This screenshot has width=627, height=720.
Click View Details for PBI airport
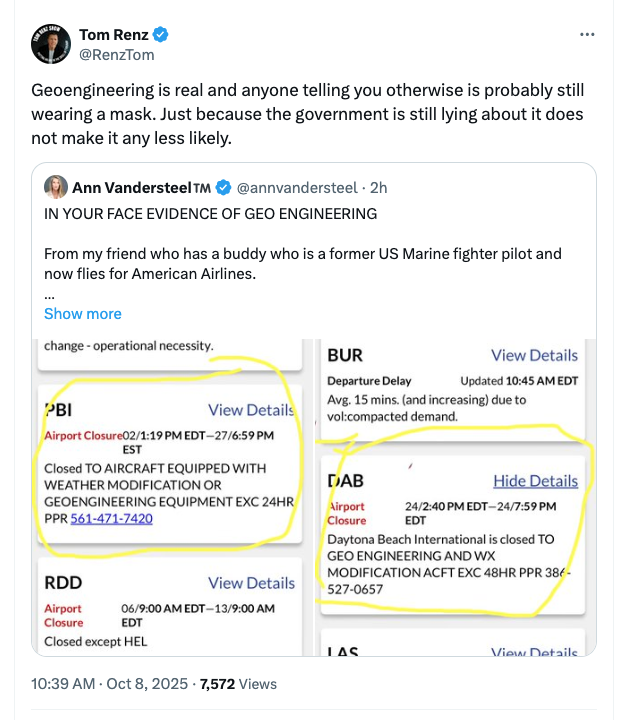(251, 410)
